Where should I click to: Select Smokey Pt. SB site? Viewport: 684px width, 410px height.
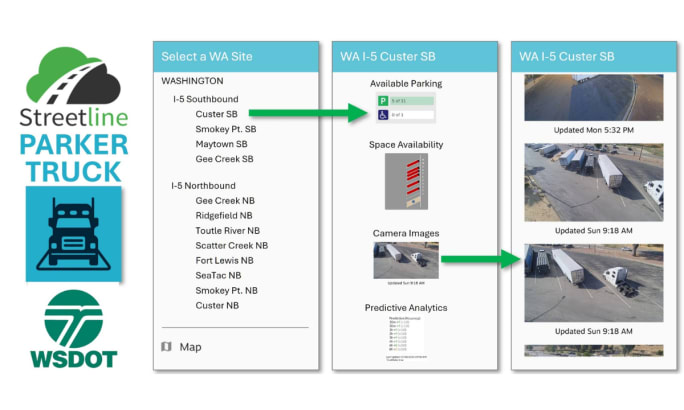click(x=226, y=129)
